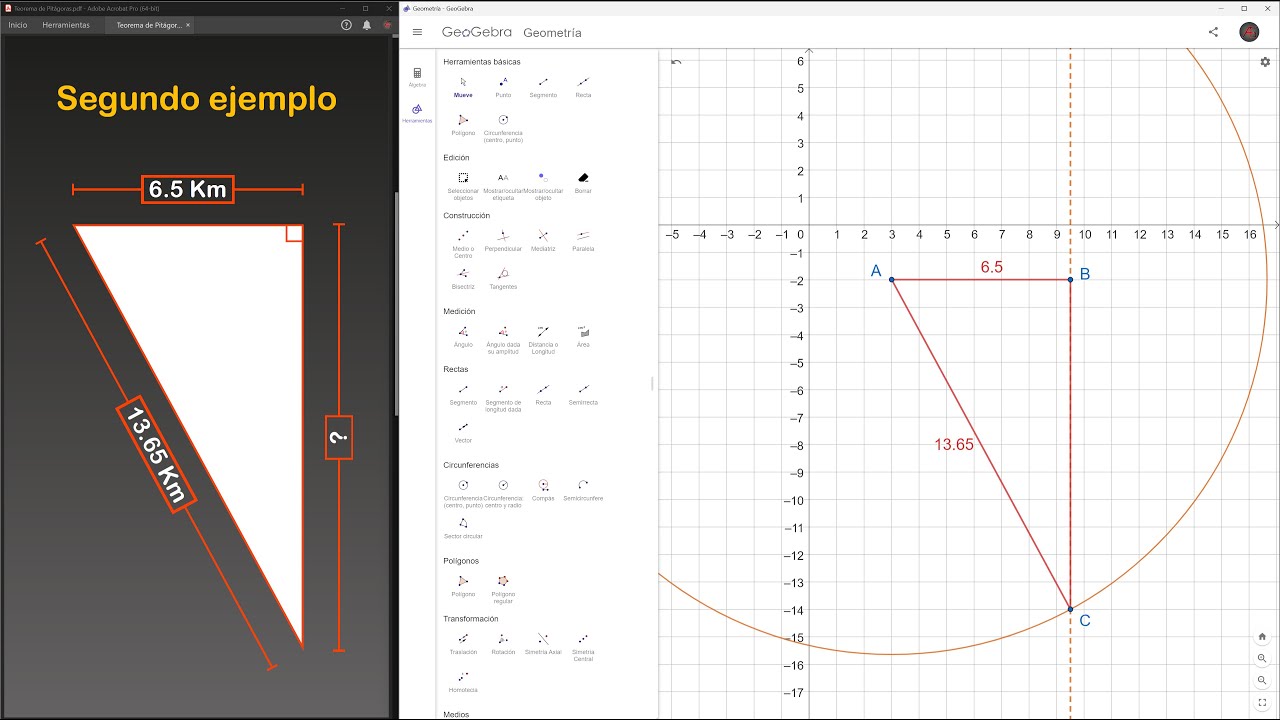Pick the Ángulo dada su amplitud tool
This screenshot has width=1280, height=720.
(x=503, y=338)
